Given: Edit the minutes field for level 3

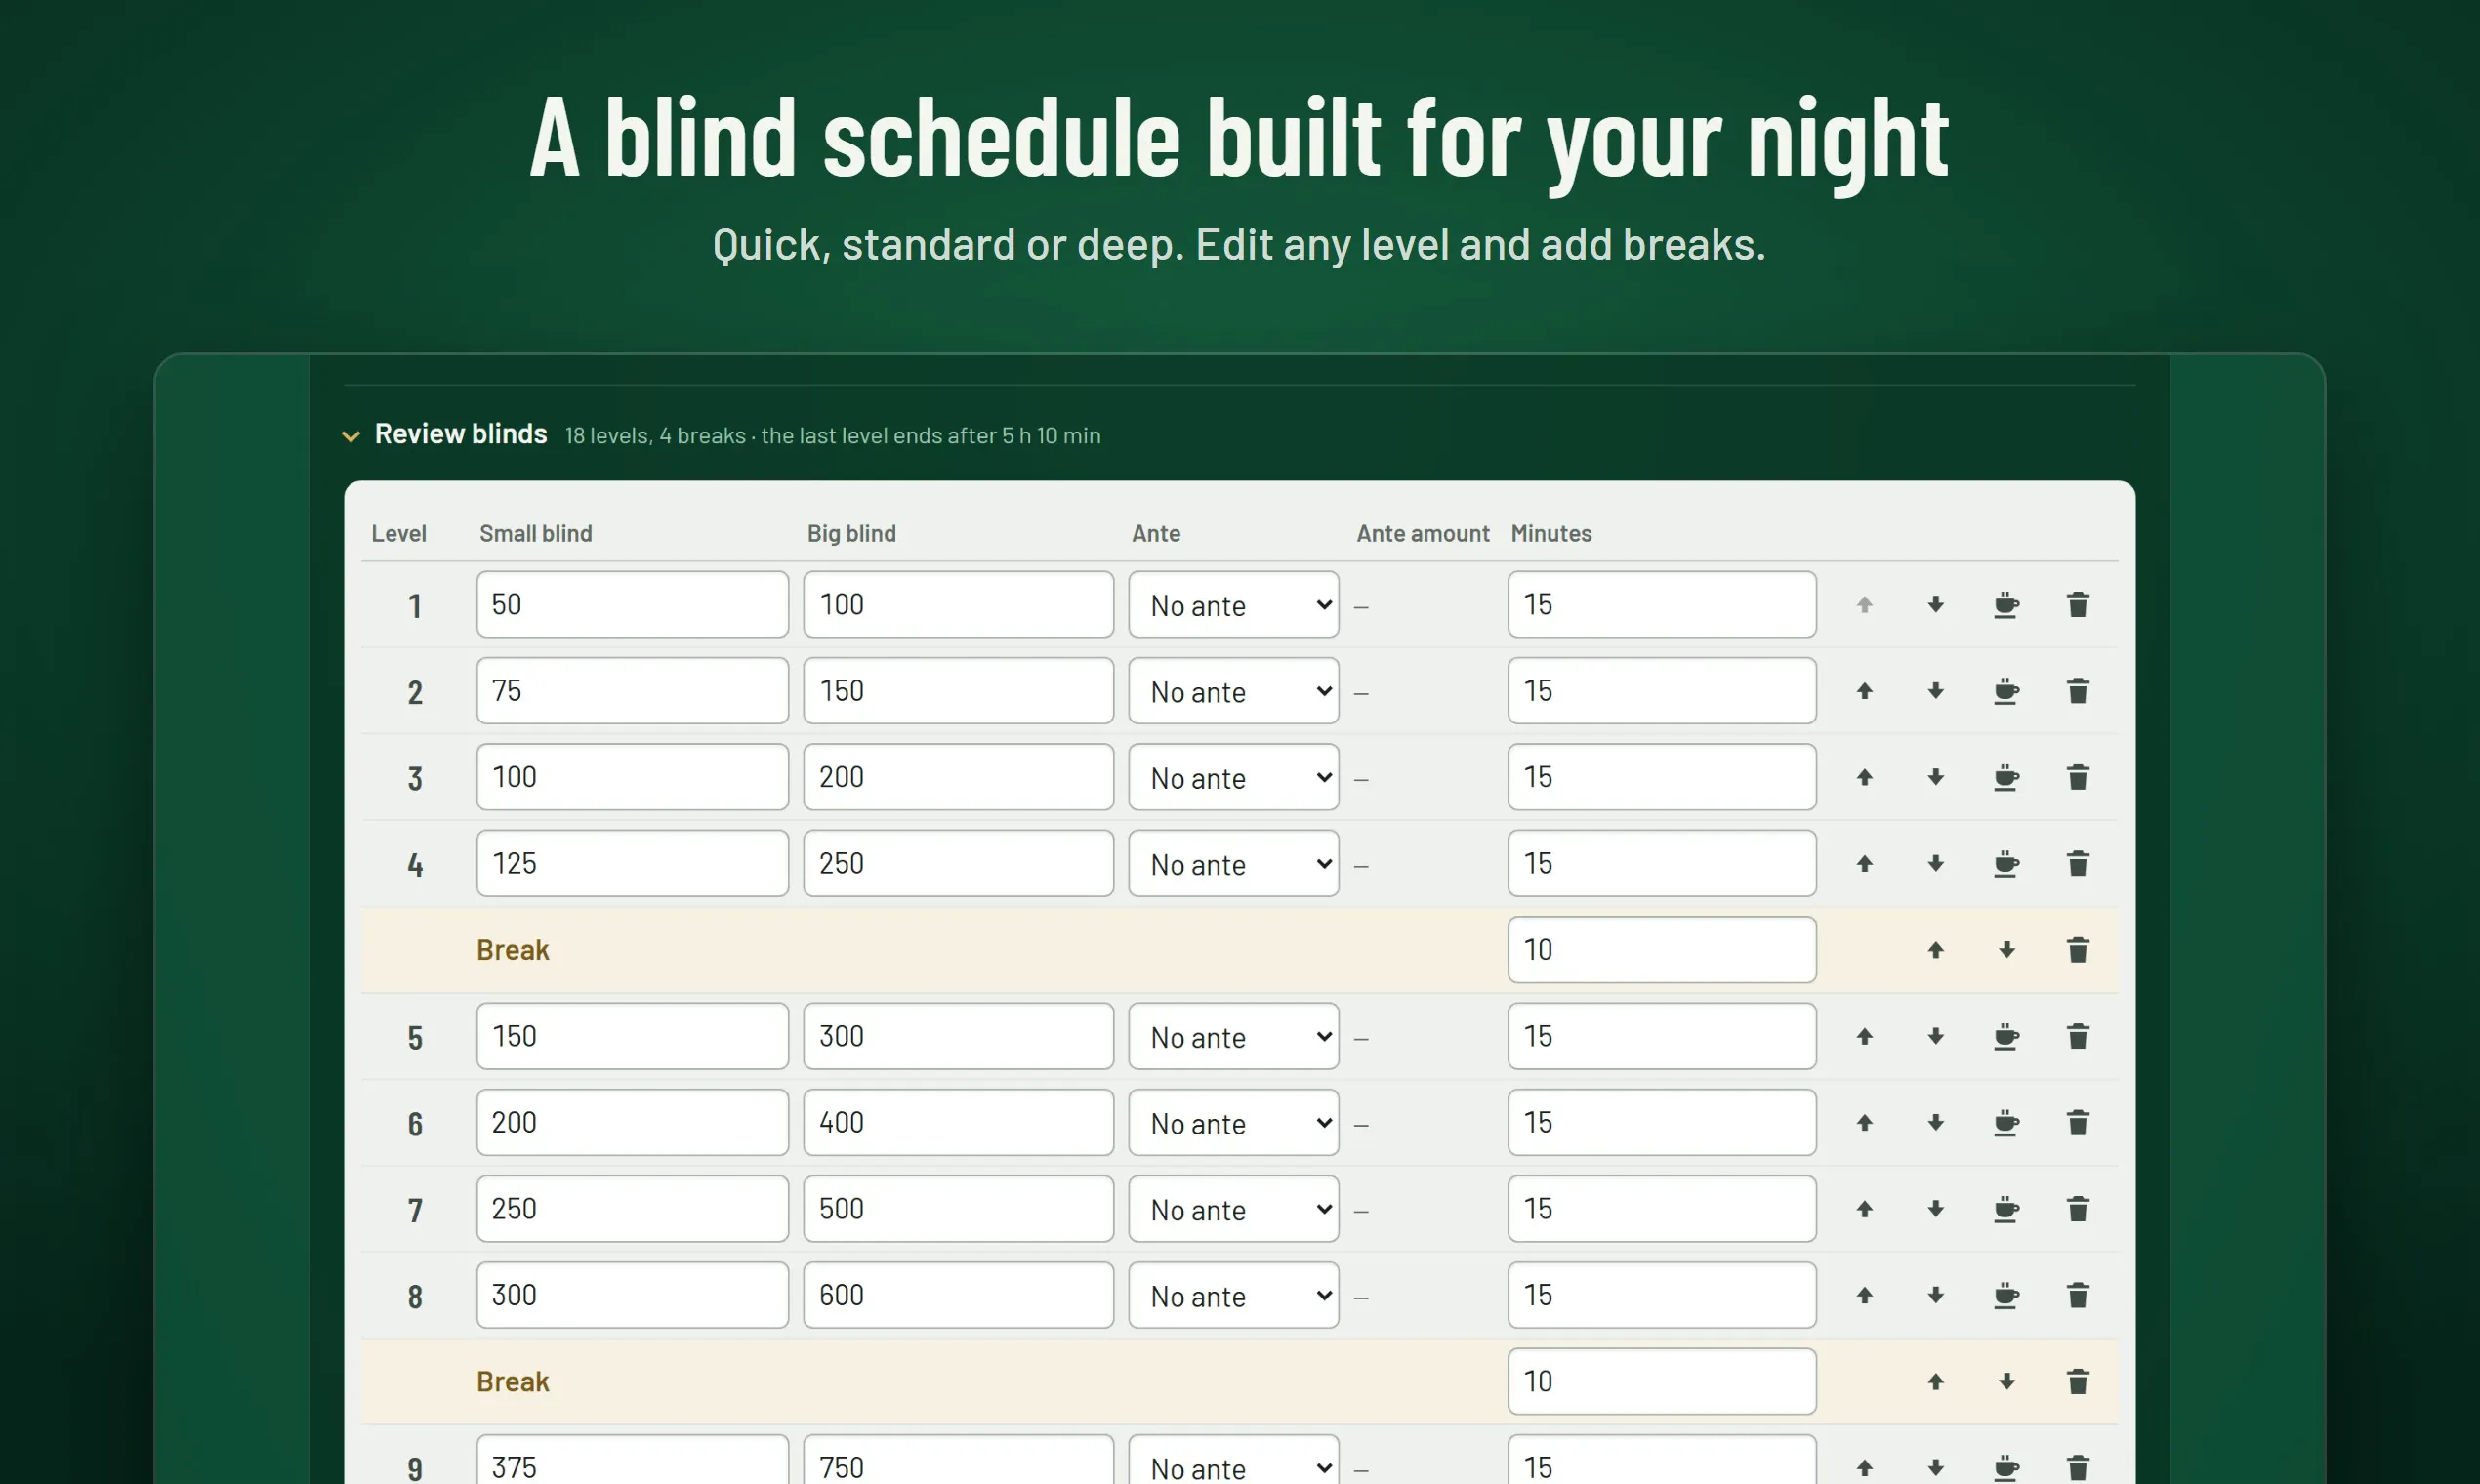Looking at the screenshot, I should pyautogui.click(x=1662, y=777).
